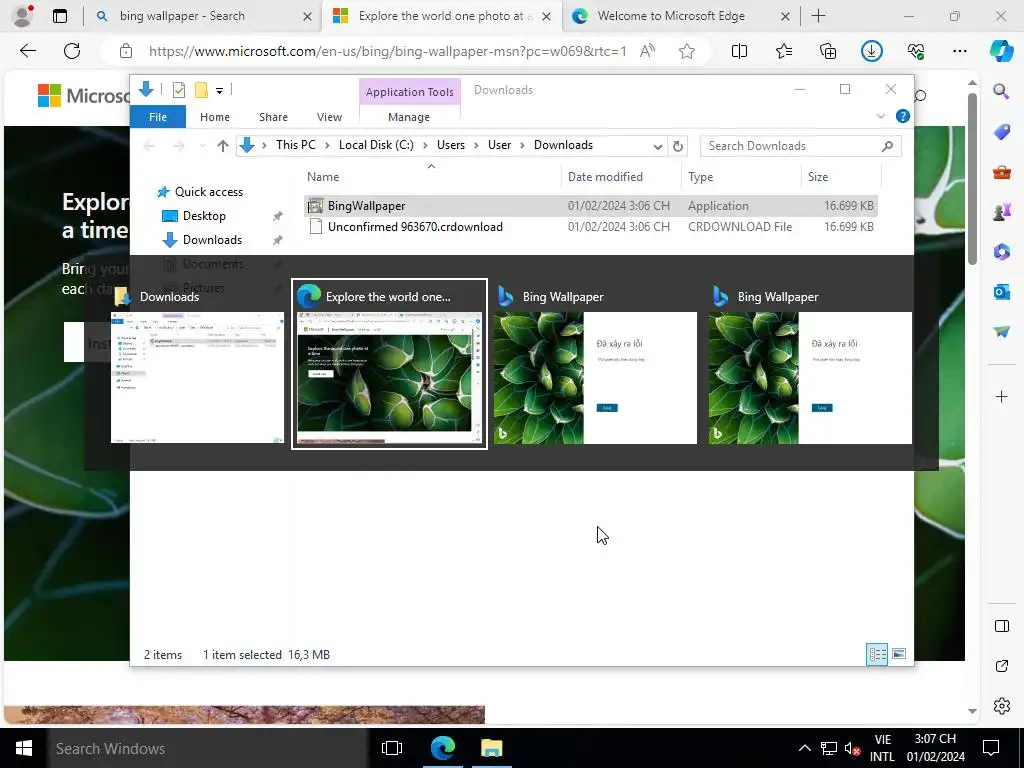
Task: Open Edge sidebar Drop paper-plane icon
Action: [x=1001, y=332]
